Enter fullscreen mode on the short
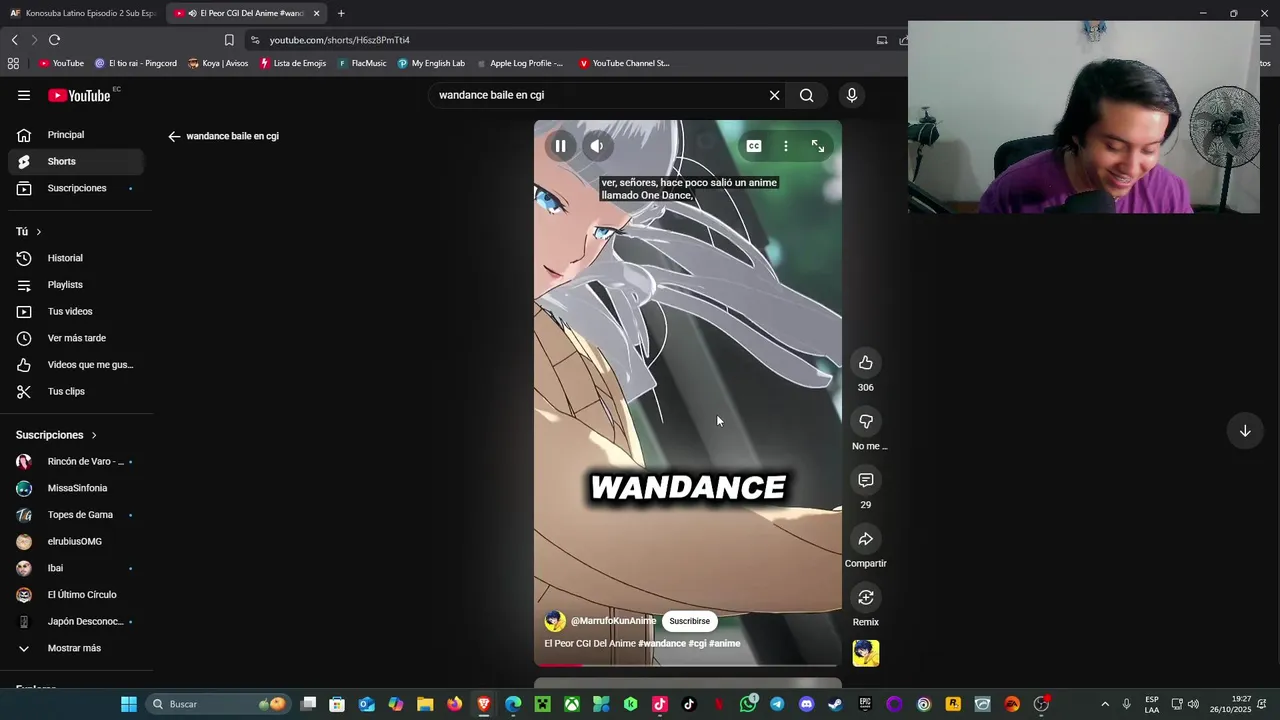 coord(818,146)
